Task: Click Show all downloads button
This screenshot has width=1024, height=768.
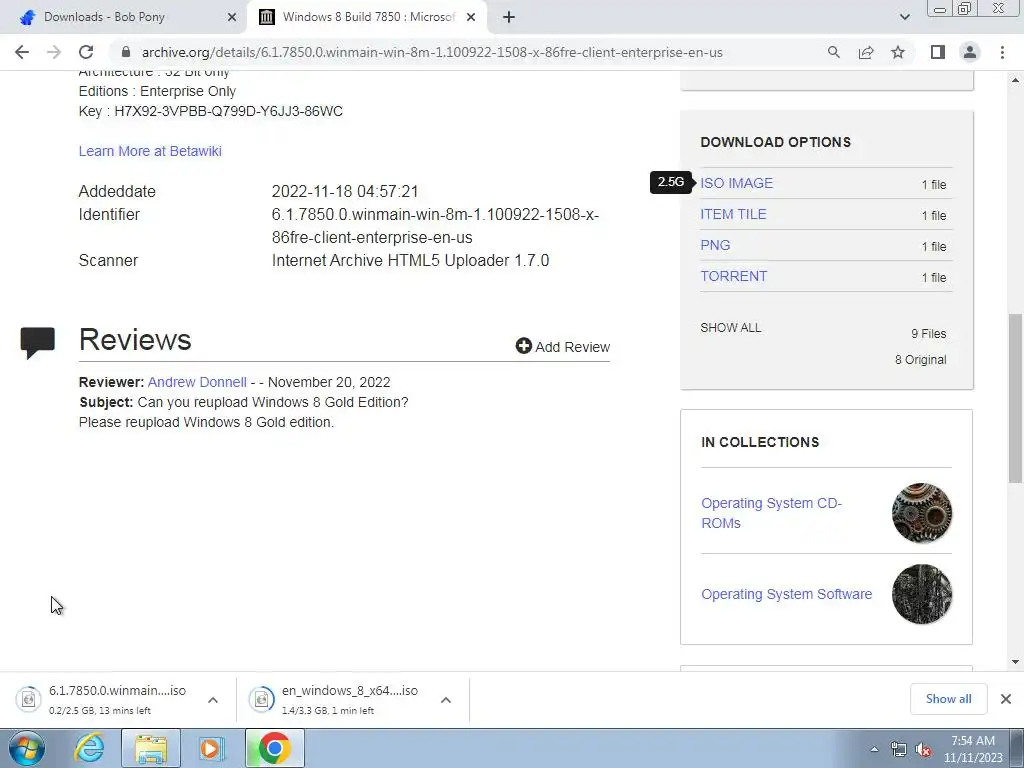Action: 948,699
